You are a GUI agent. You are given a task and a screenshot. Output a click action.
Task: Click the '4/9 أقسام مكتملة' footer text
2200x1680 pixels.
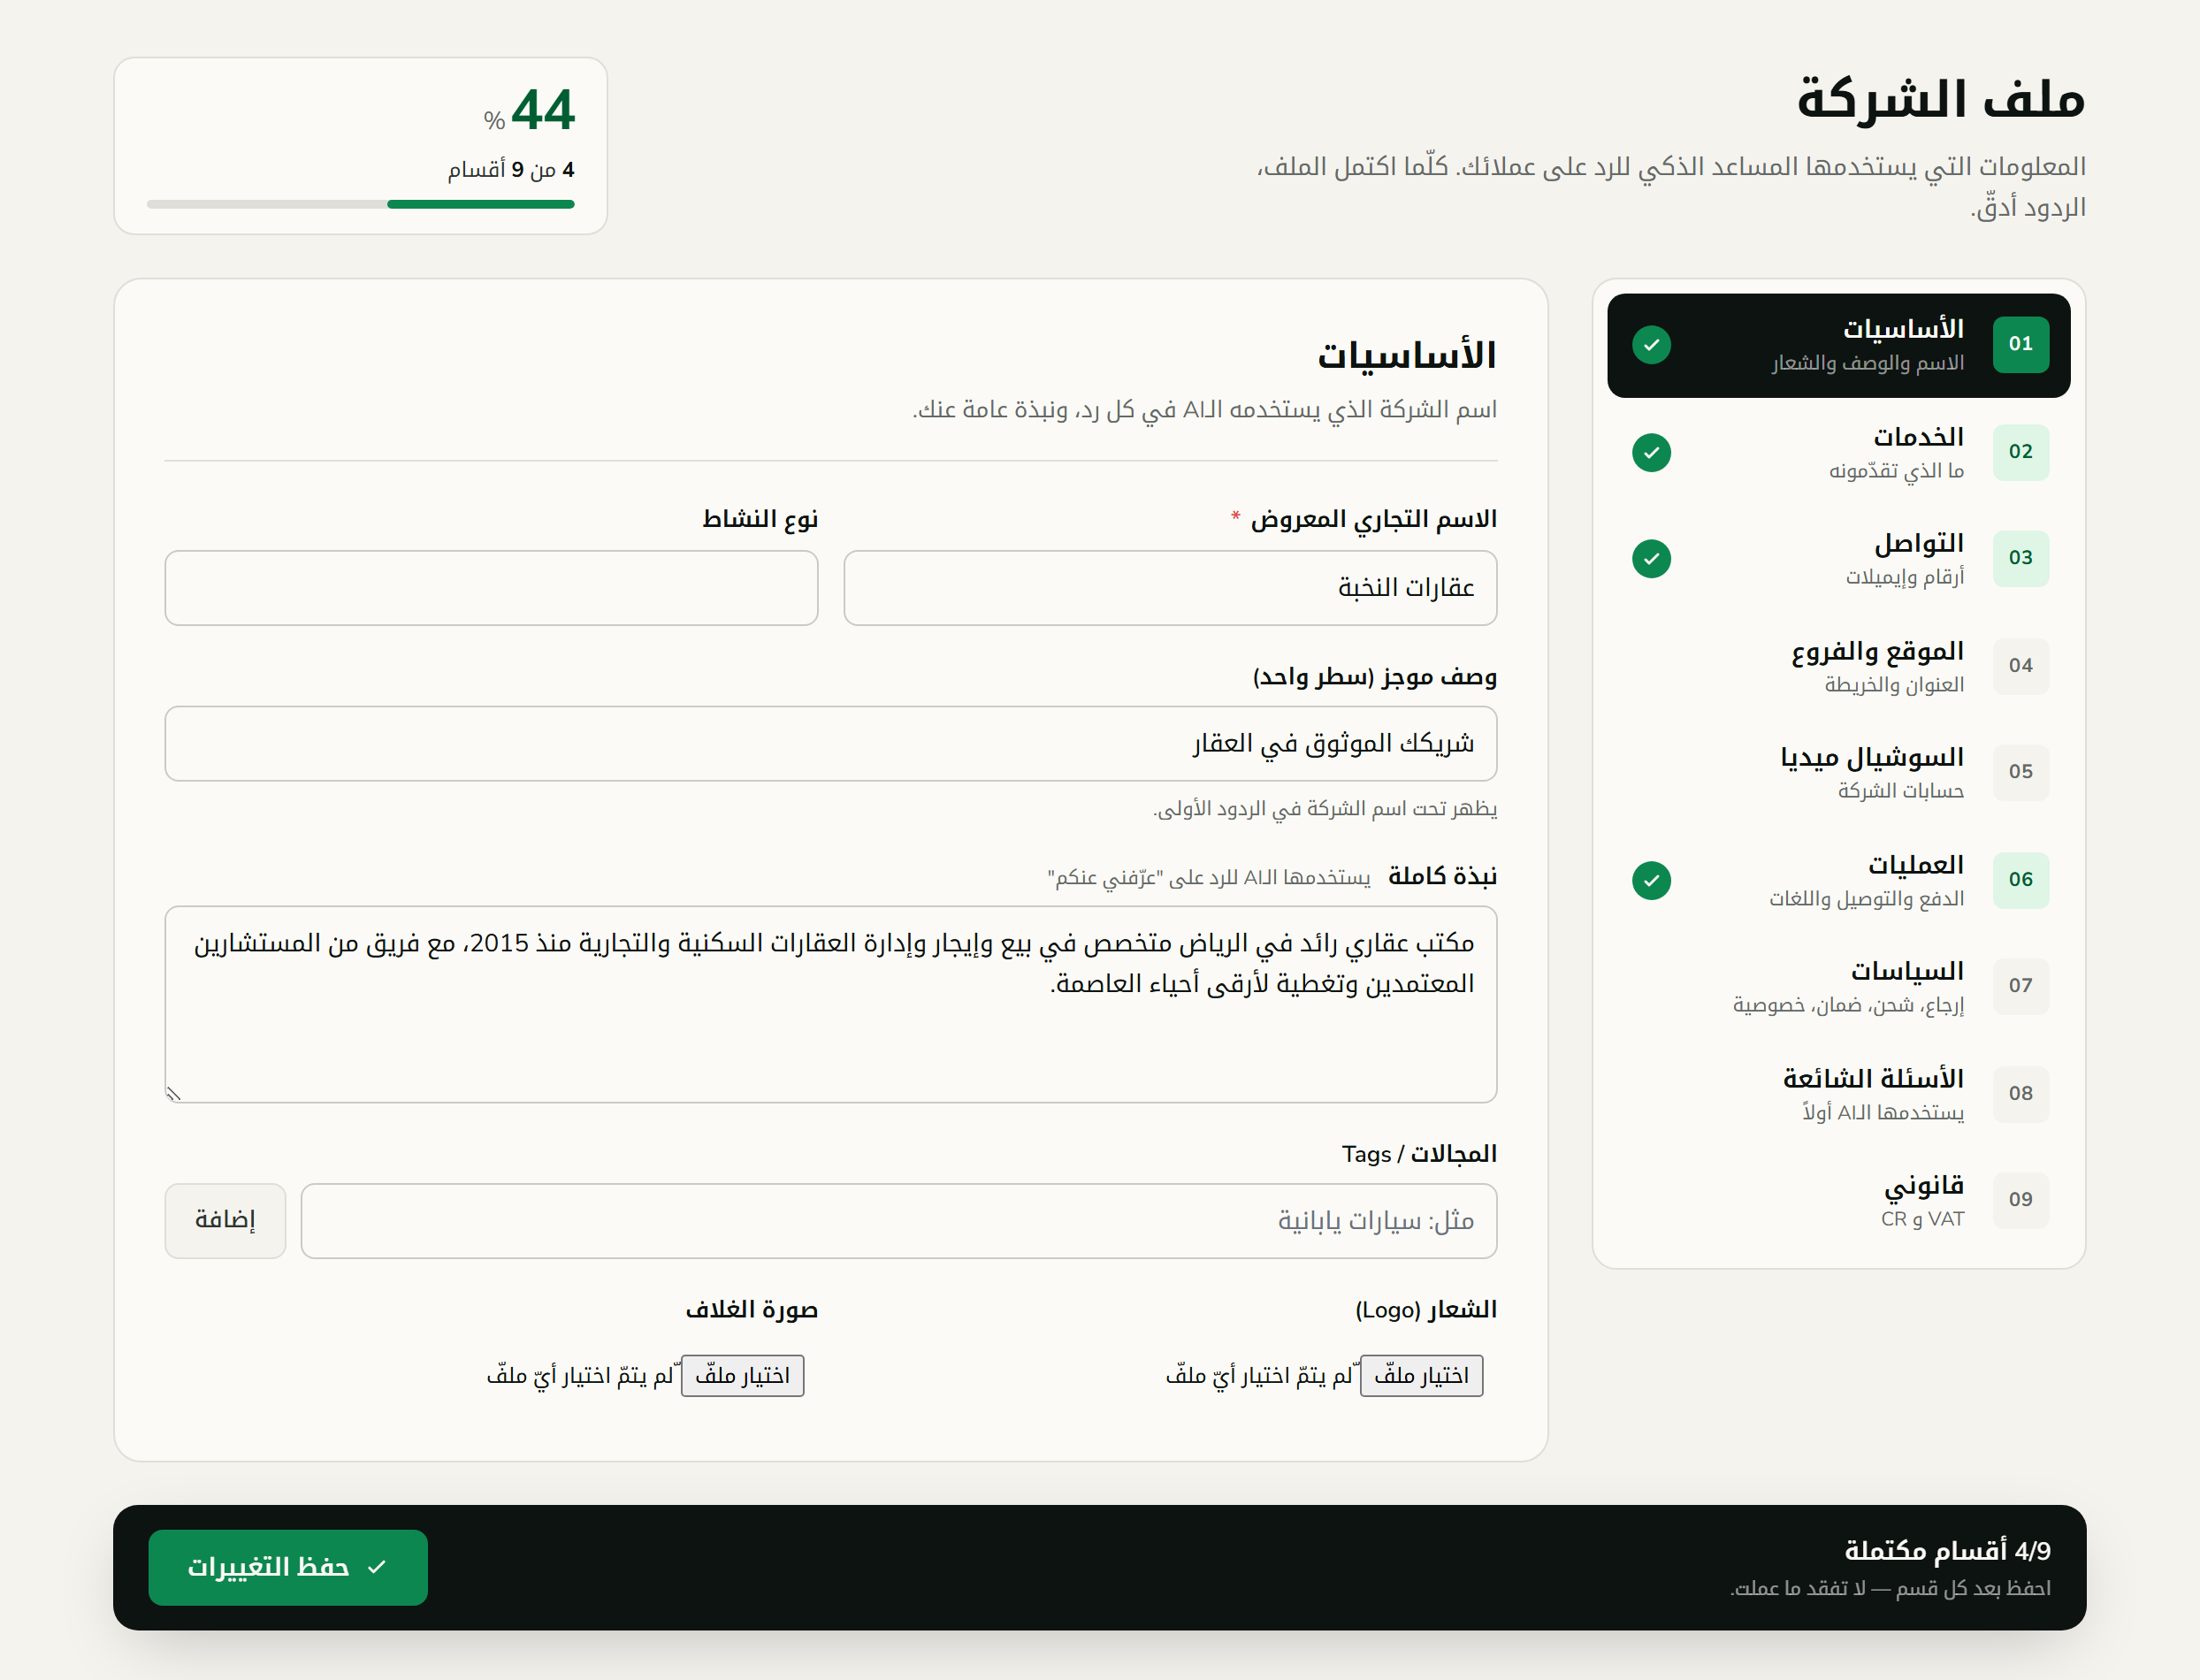click(x=1947, y=1550)
